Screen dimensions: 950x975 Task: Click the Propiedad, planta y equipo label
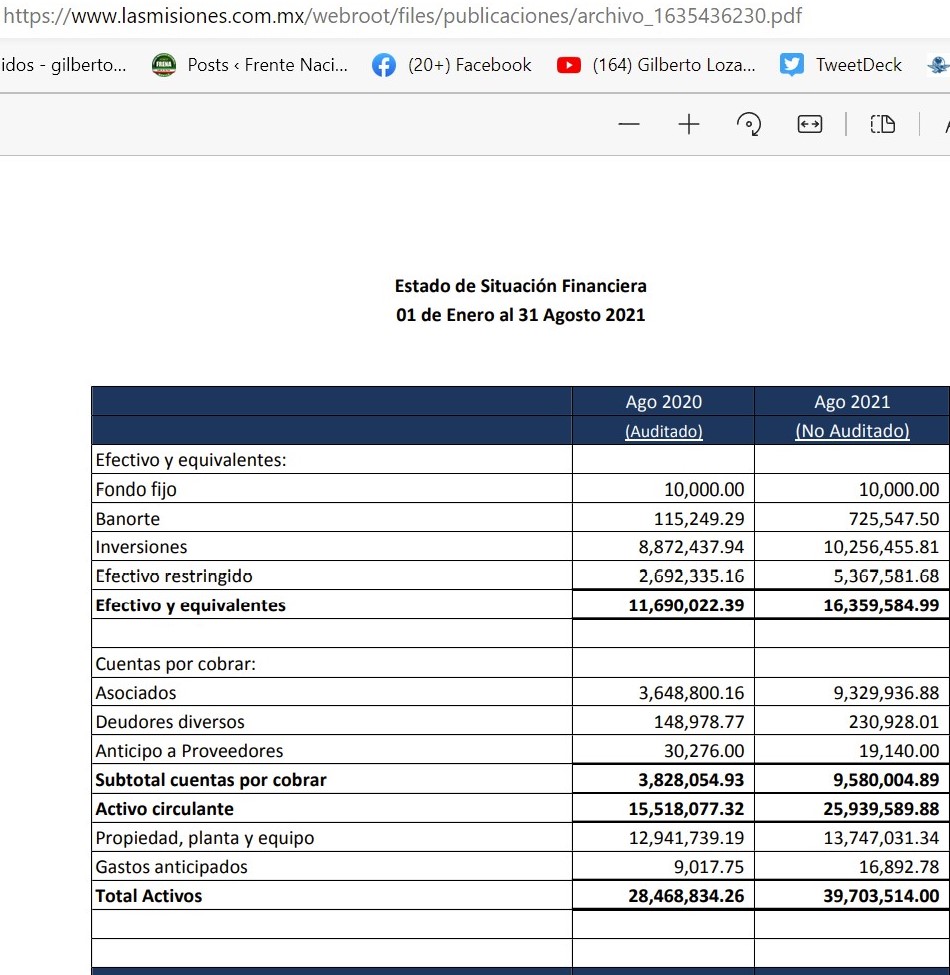[x=204, y=838]
